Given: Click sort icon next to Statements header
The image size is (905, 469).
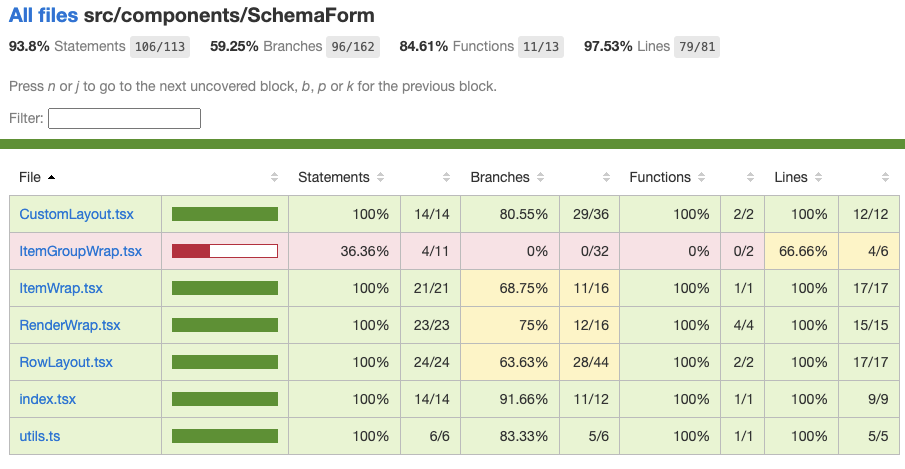Looking at the screenshot, I should [x=380, y=177].
